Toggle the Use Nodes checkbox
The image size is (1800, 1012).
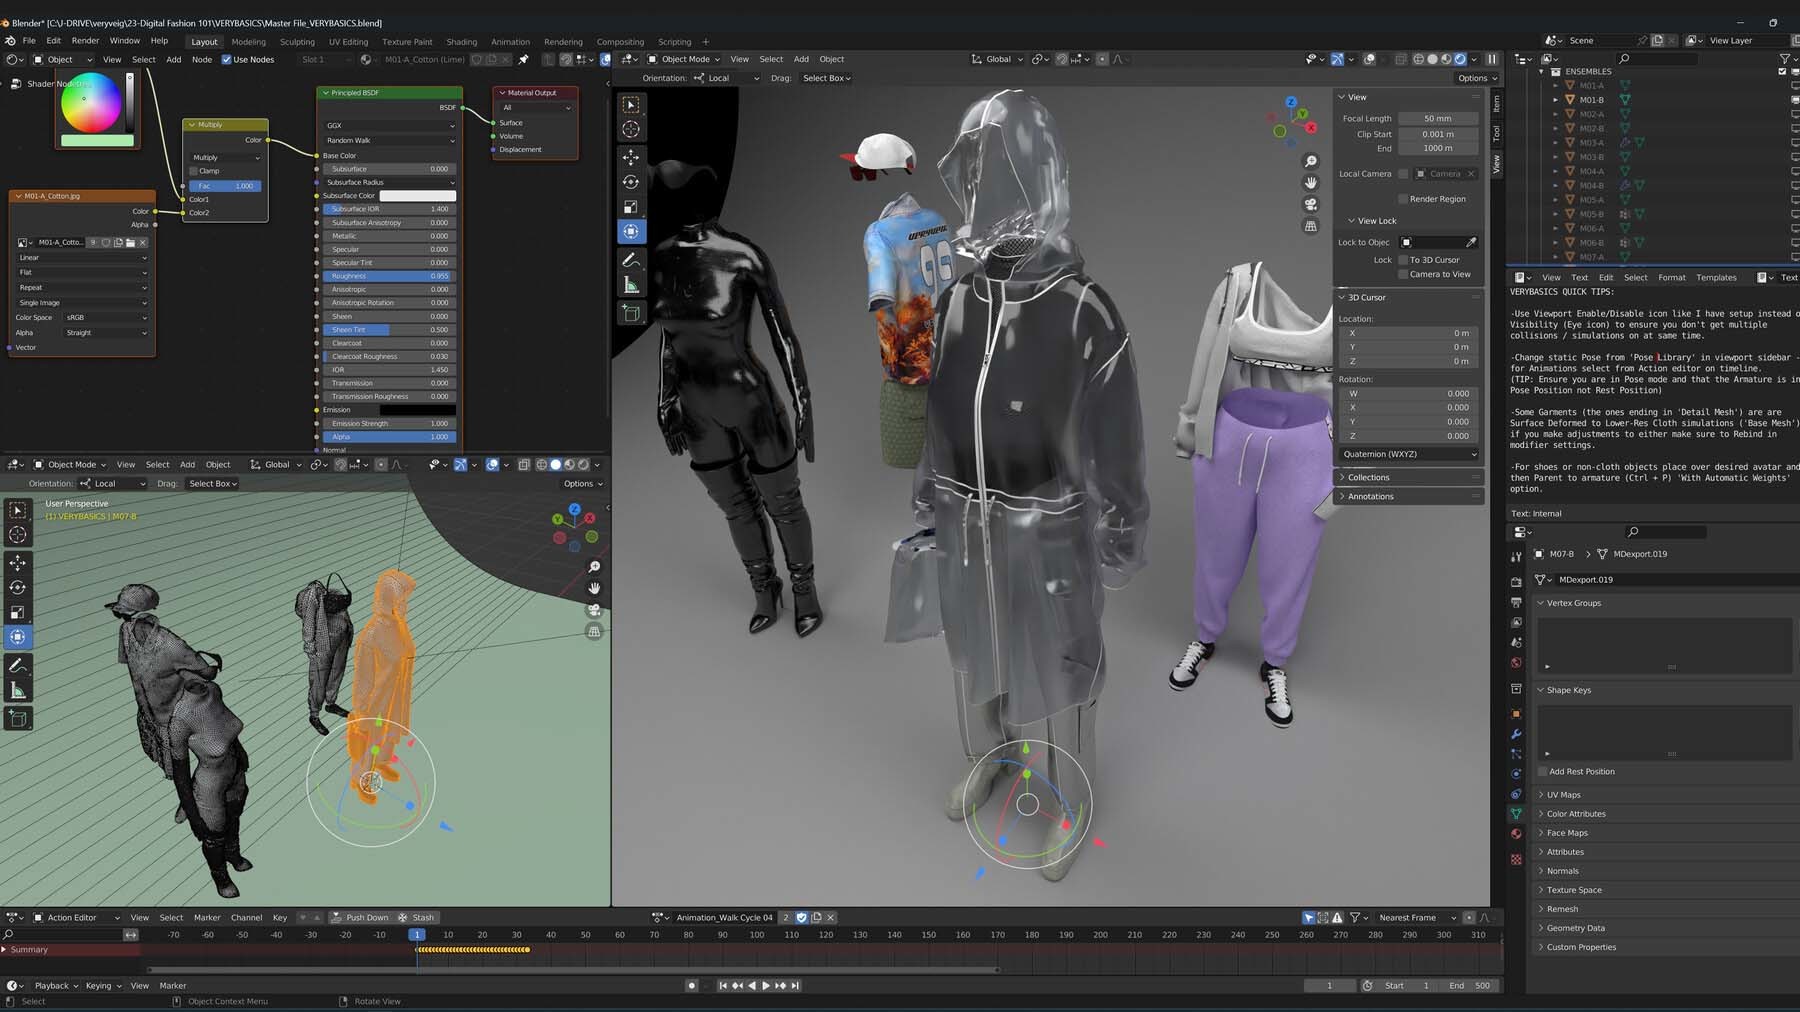coord(227,60)
